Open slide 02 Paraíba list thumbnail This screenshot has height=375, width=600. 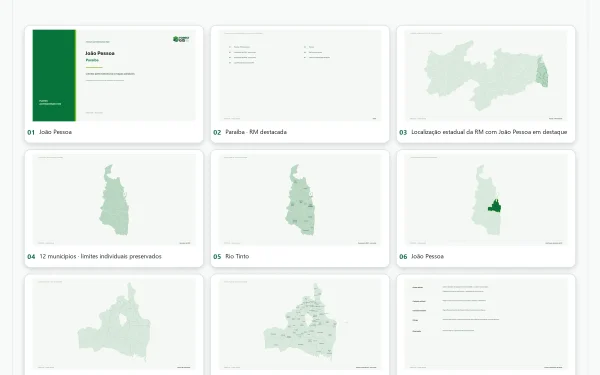pyautogui.click(x=300, y=75)
